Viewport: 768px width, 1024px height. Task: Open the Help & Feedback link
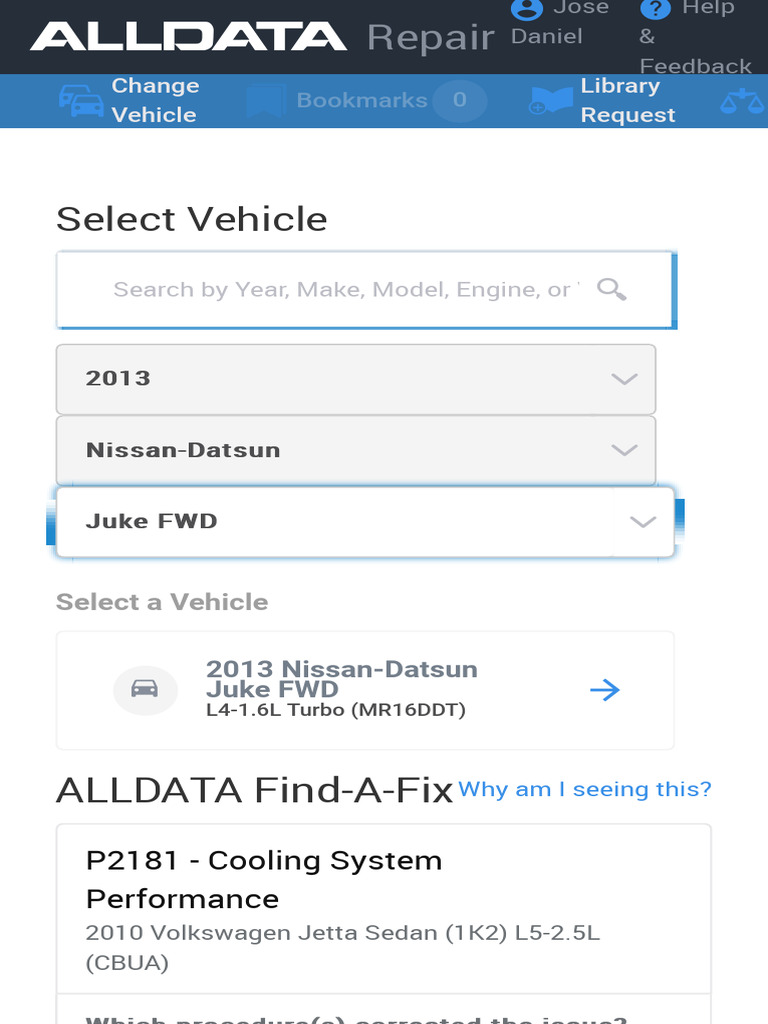coord(695,37)
